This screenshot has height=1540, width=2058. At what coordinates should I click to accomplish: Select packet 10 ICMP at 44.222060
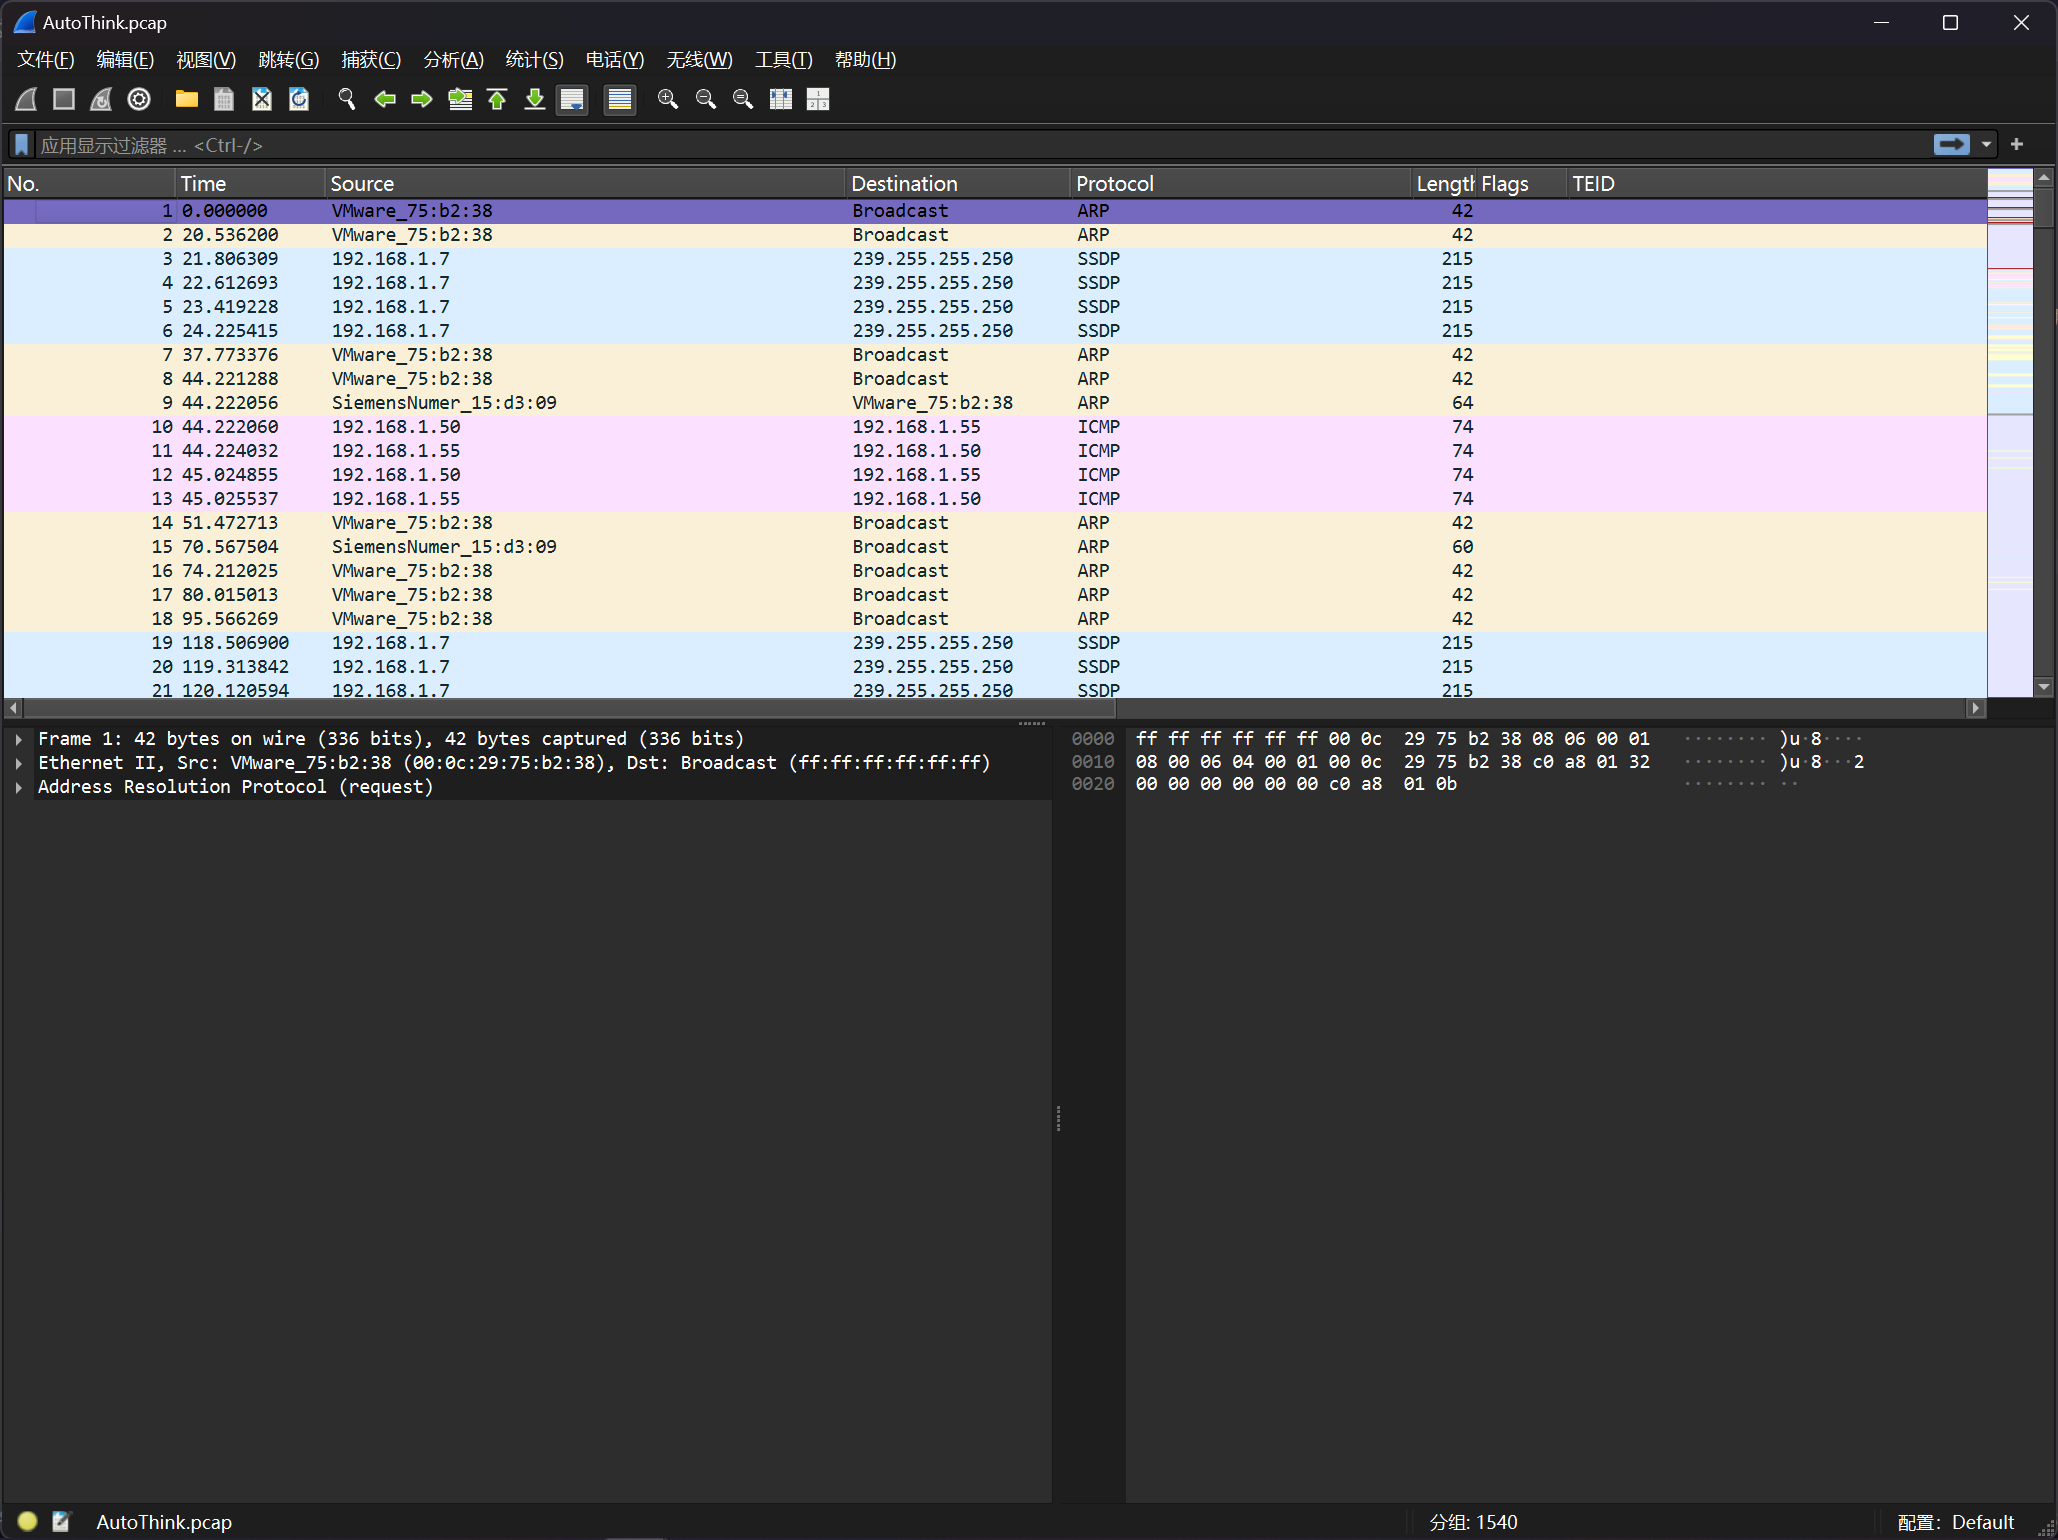click(x=995, y=427)
